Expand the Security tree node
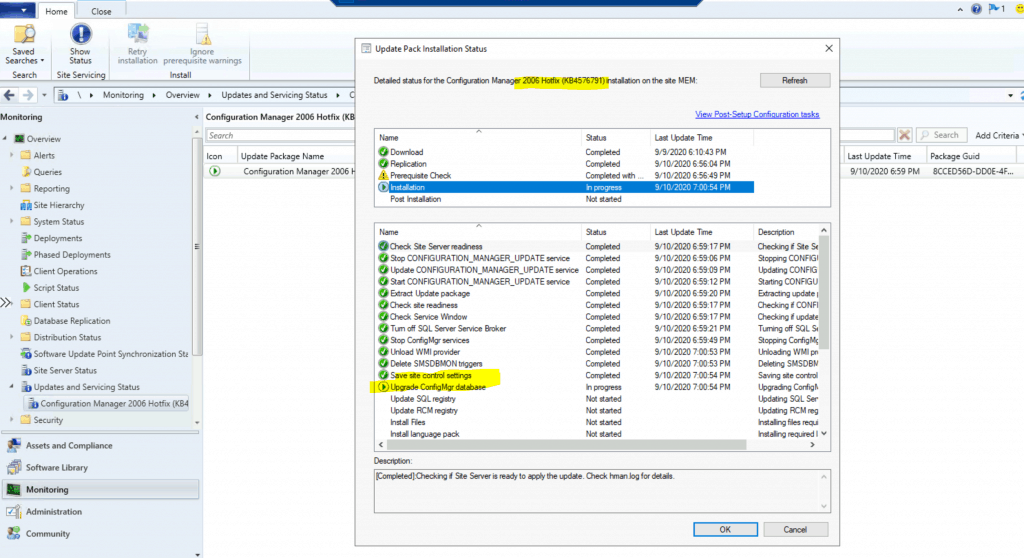The width and height of the screenshot is (1024, 558). click(11, 420)
